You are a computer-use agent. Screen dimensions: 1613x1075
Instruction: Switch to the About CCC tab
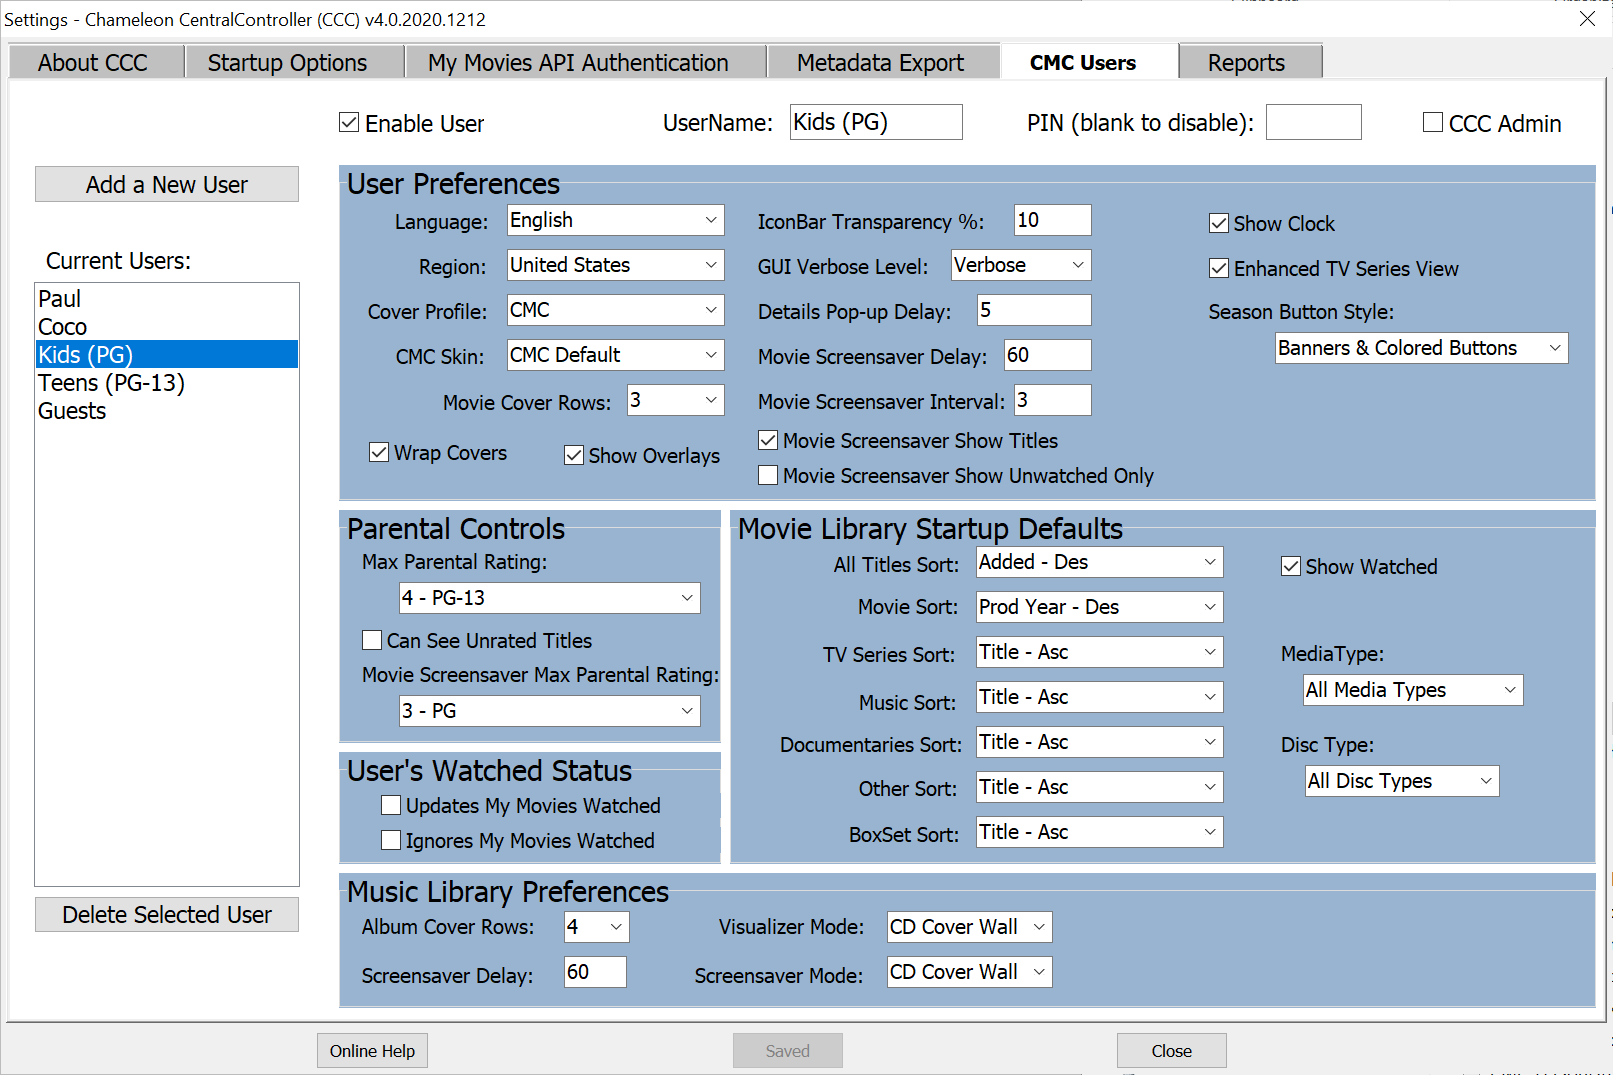(x=95, y=62)
